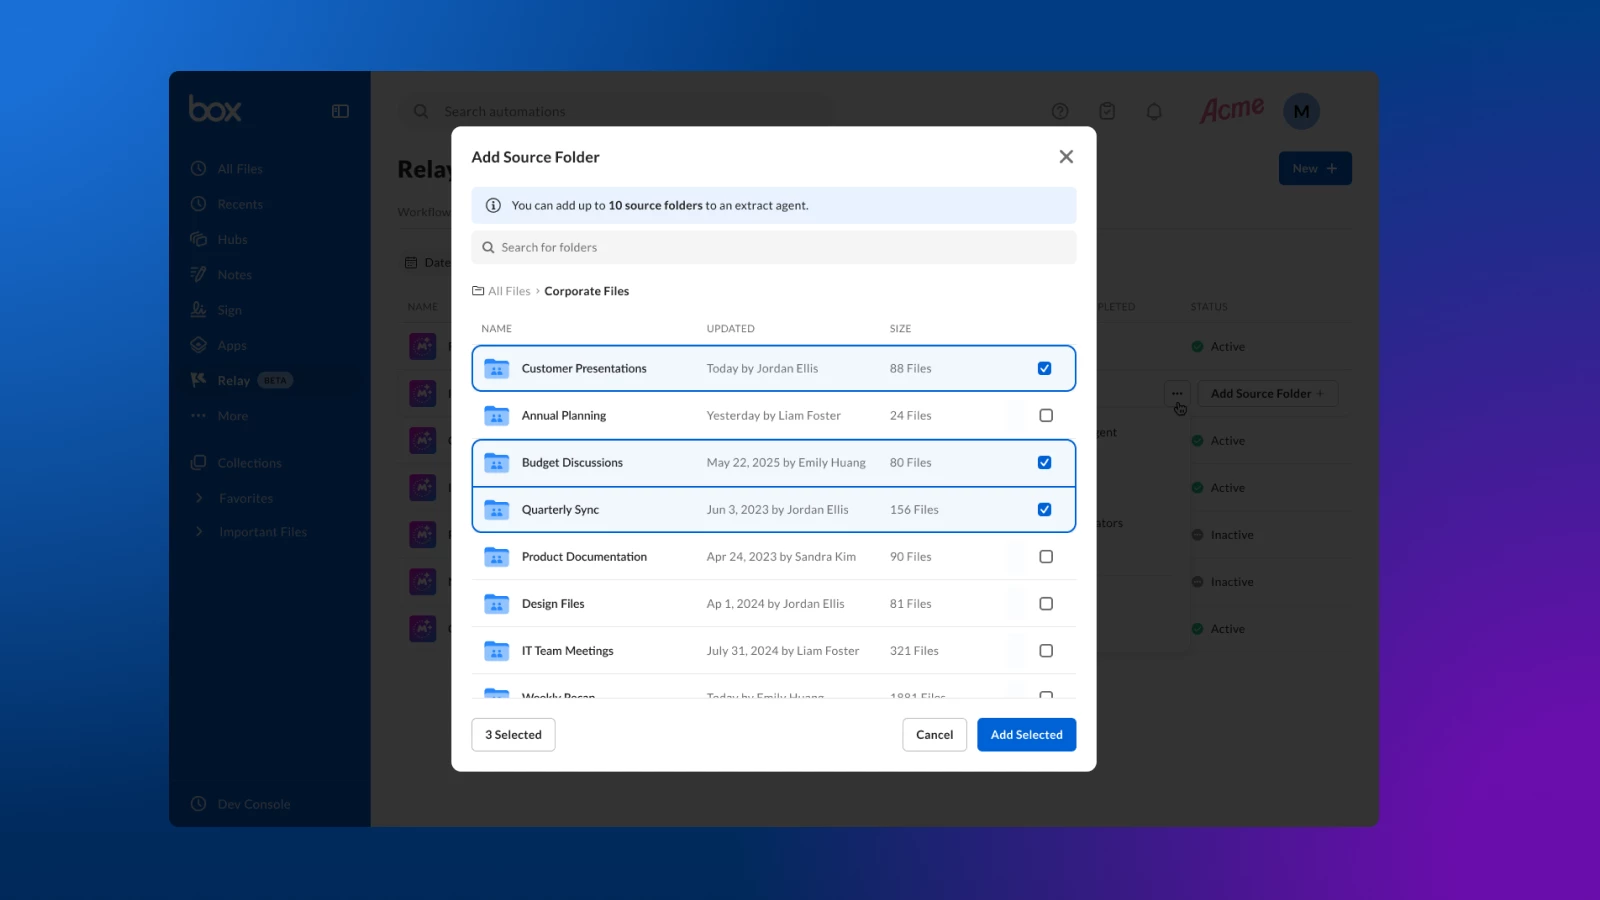Screen dimensions: 1600x900
Task: Sort by SIZE column in dialog
Action: pyautogui.click(x=900, y=328)
